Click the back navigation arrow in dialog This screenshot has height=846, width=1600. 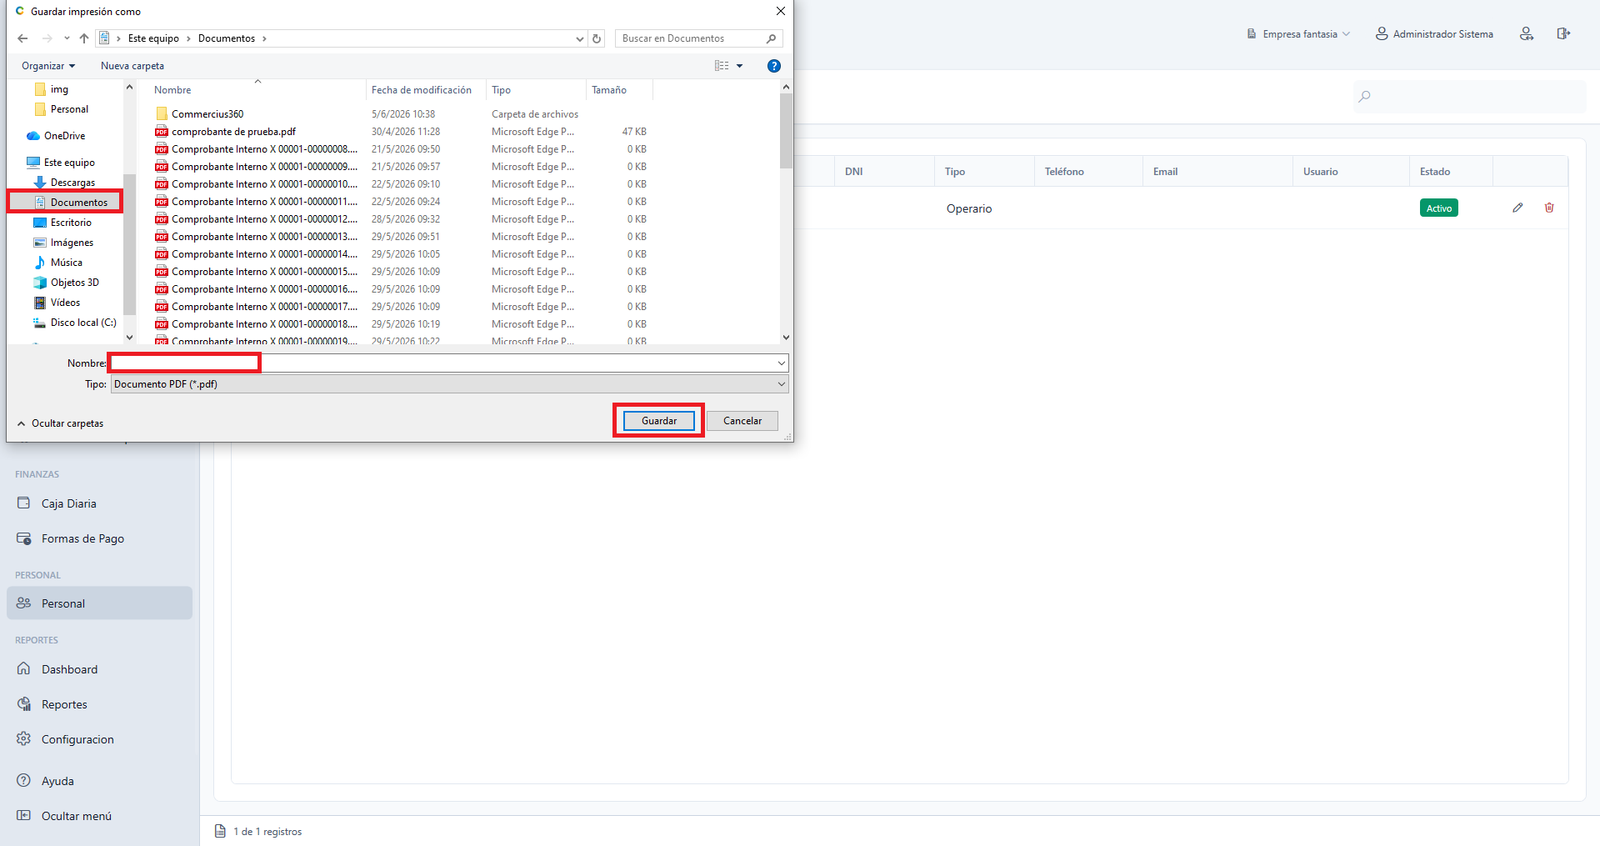(23, 39)
